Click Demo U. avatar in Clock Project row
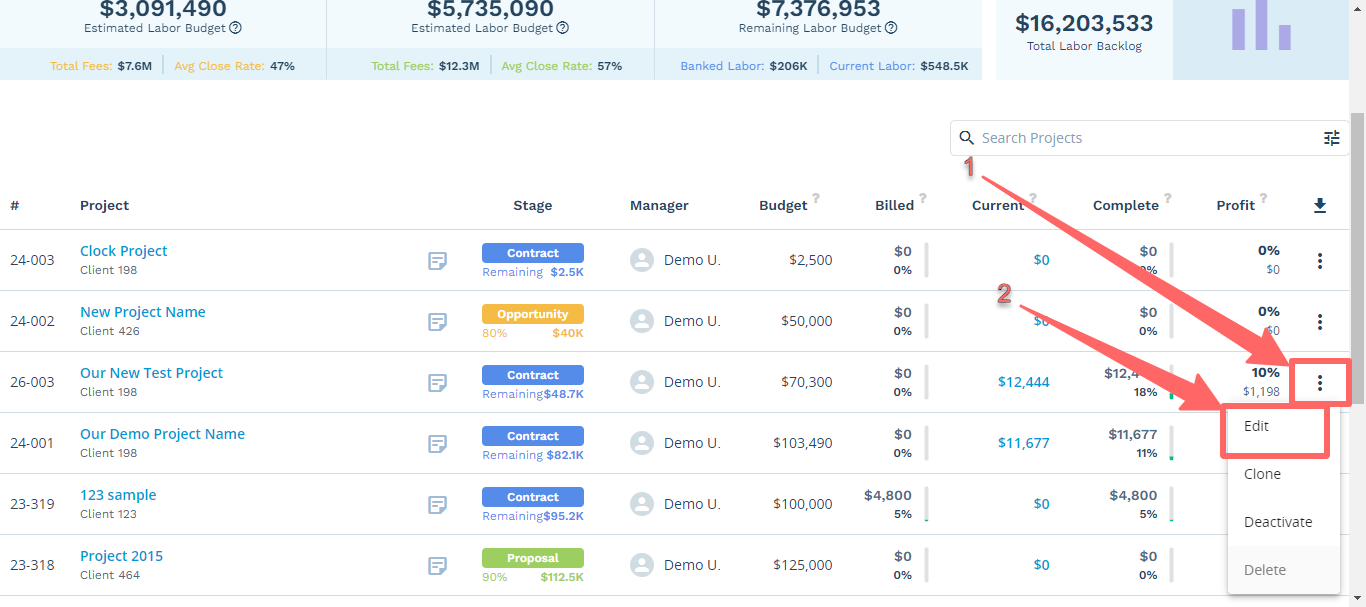 coord(642,260)
